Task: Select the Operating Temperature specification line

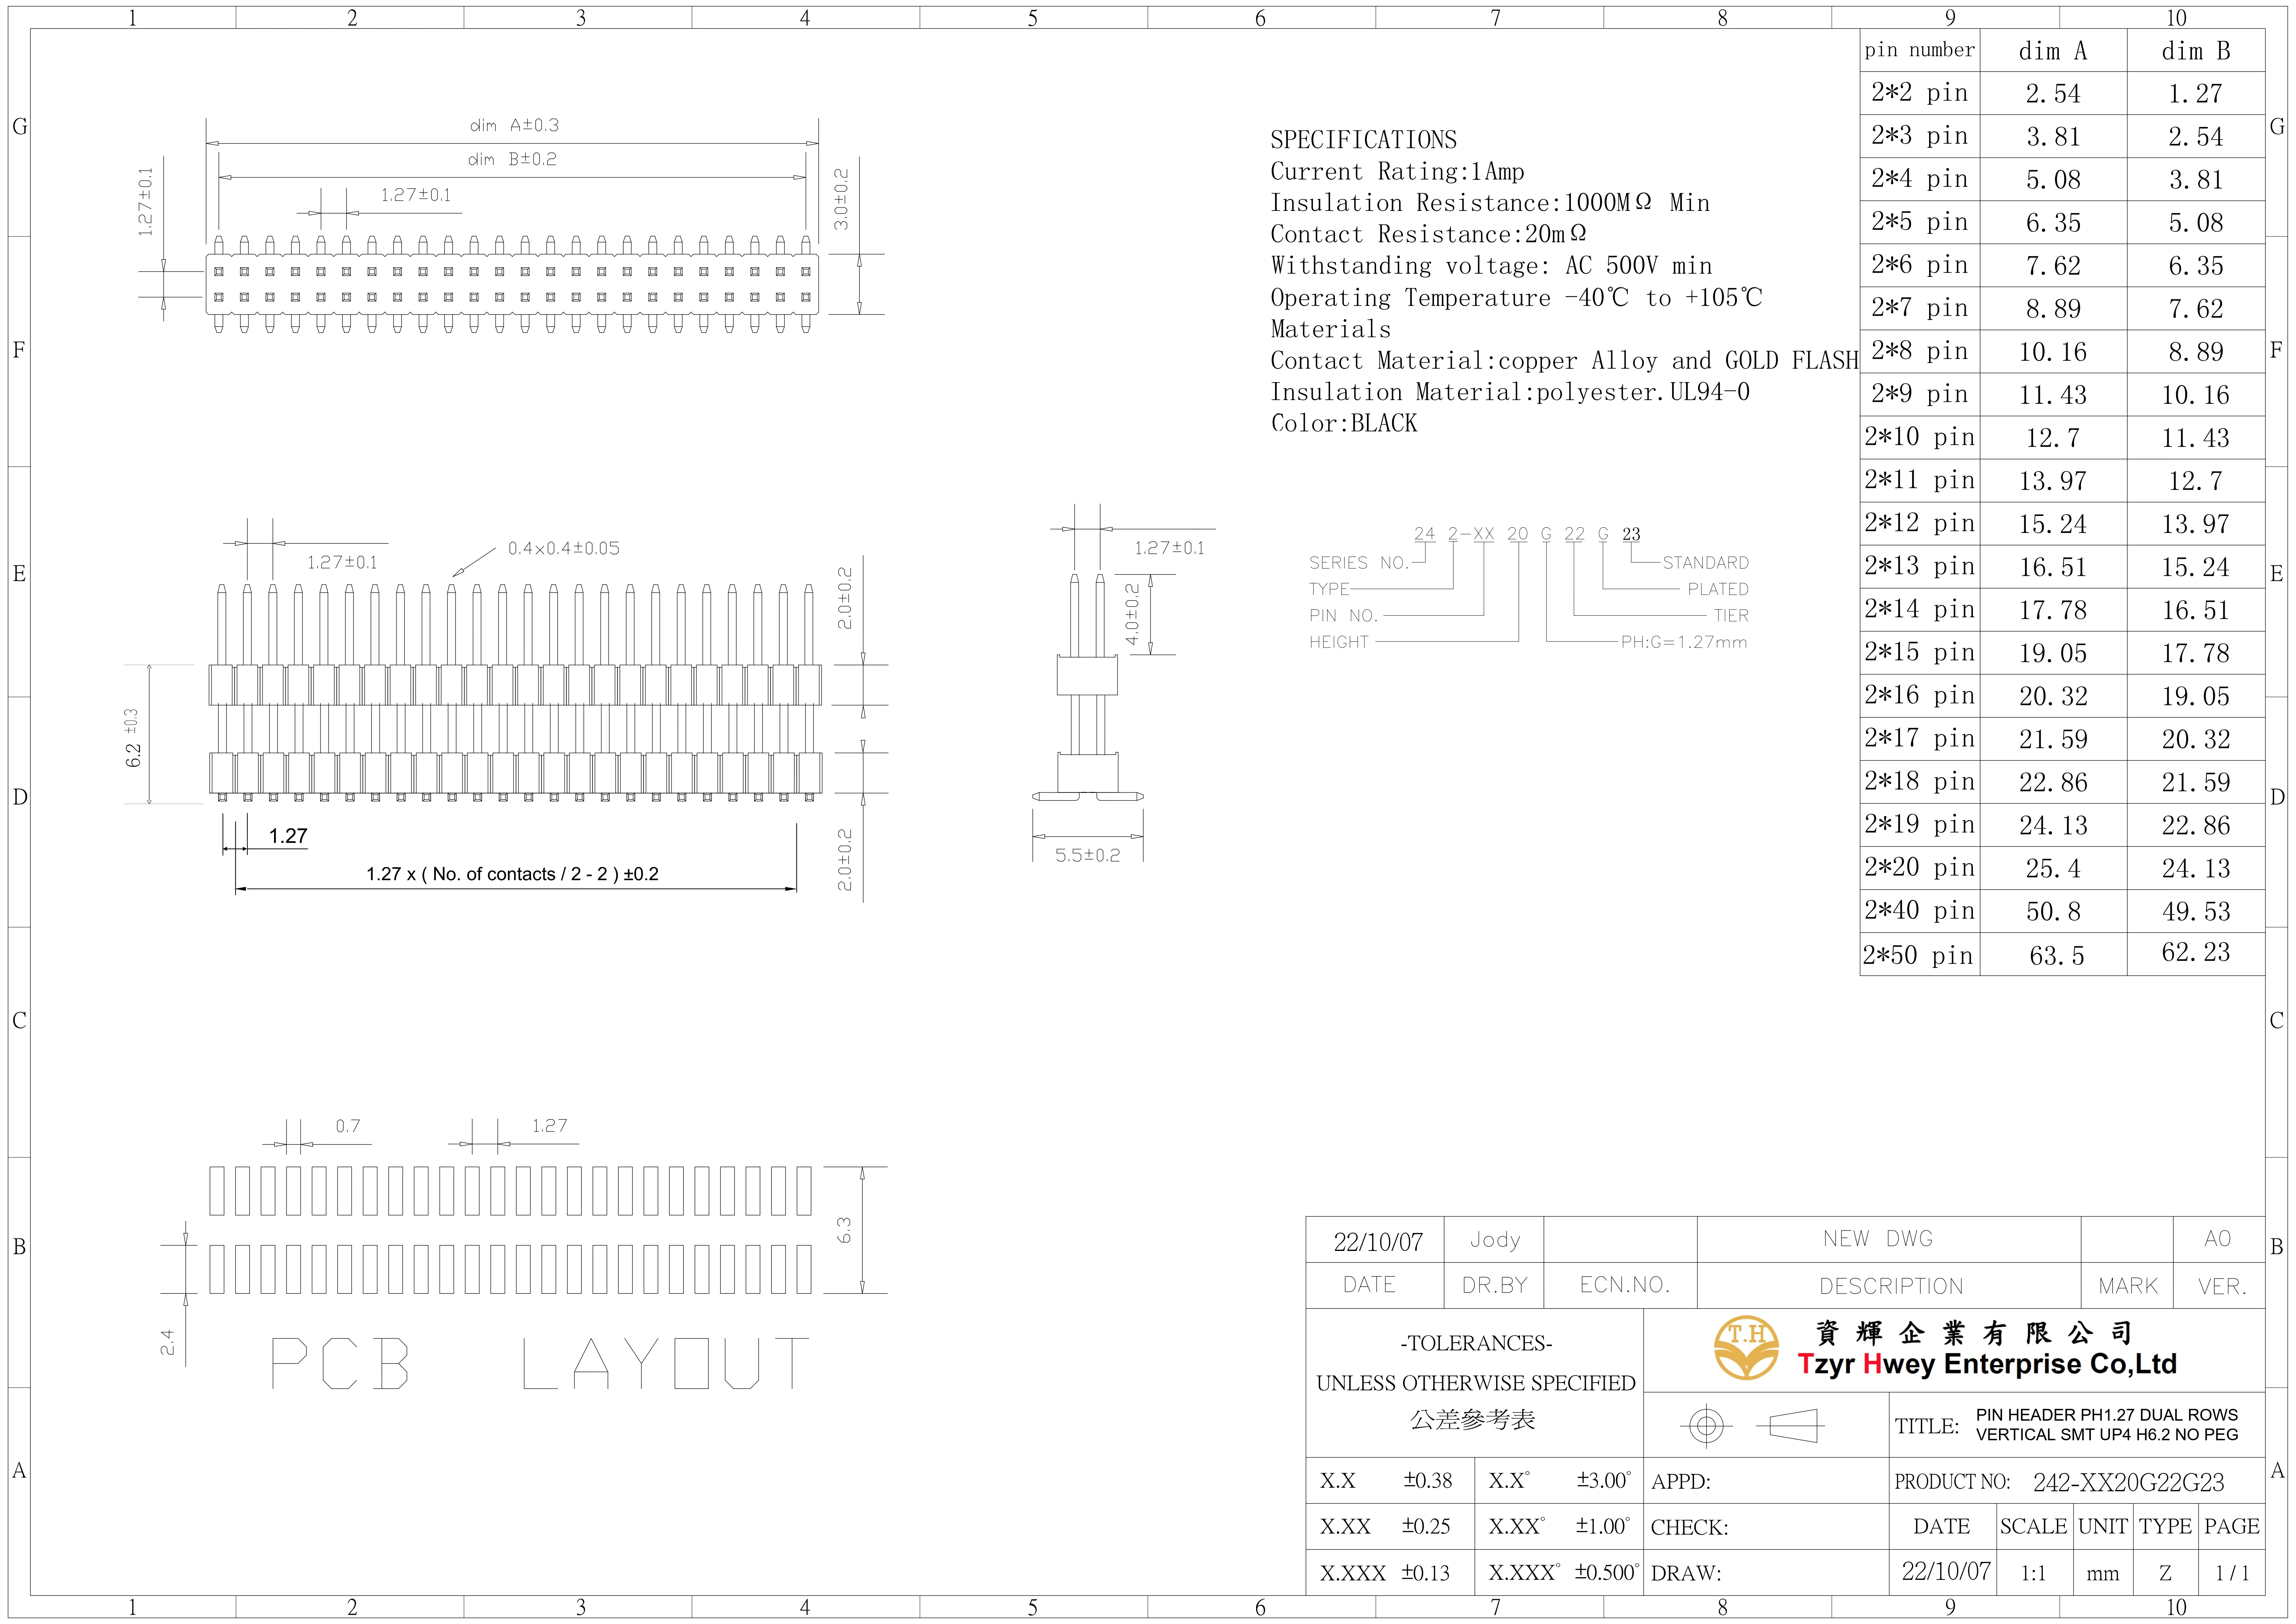Action: 1516,298
